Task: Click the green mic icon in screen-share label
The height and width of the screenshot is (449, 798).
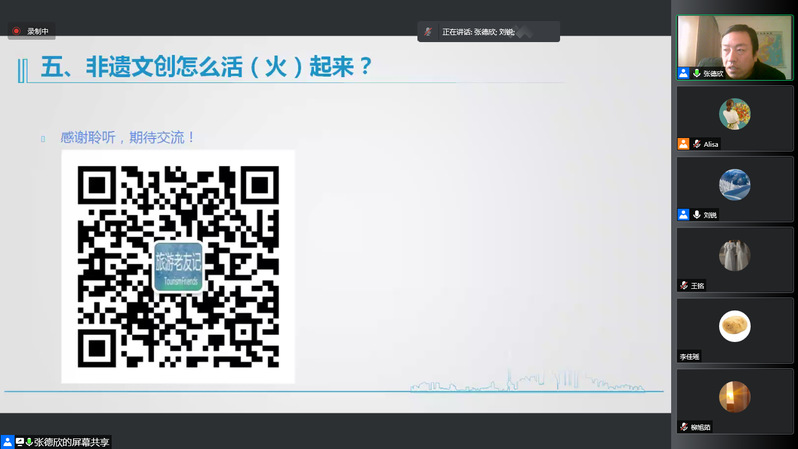Action: click(29, 441)
